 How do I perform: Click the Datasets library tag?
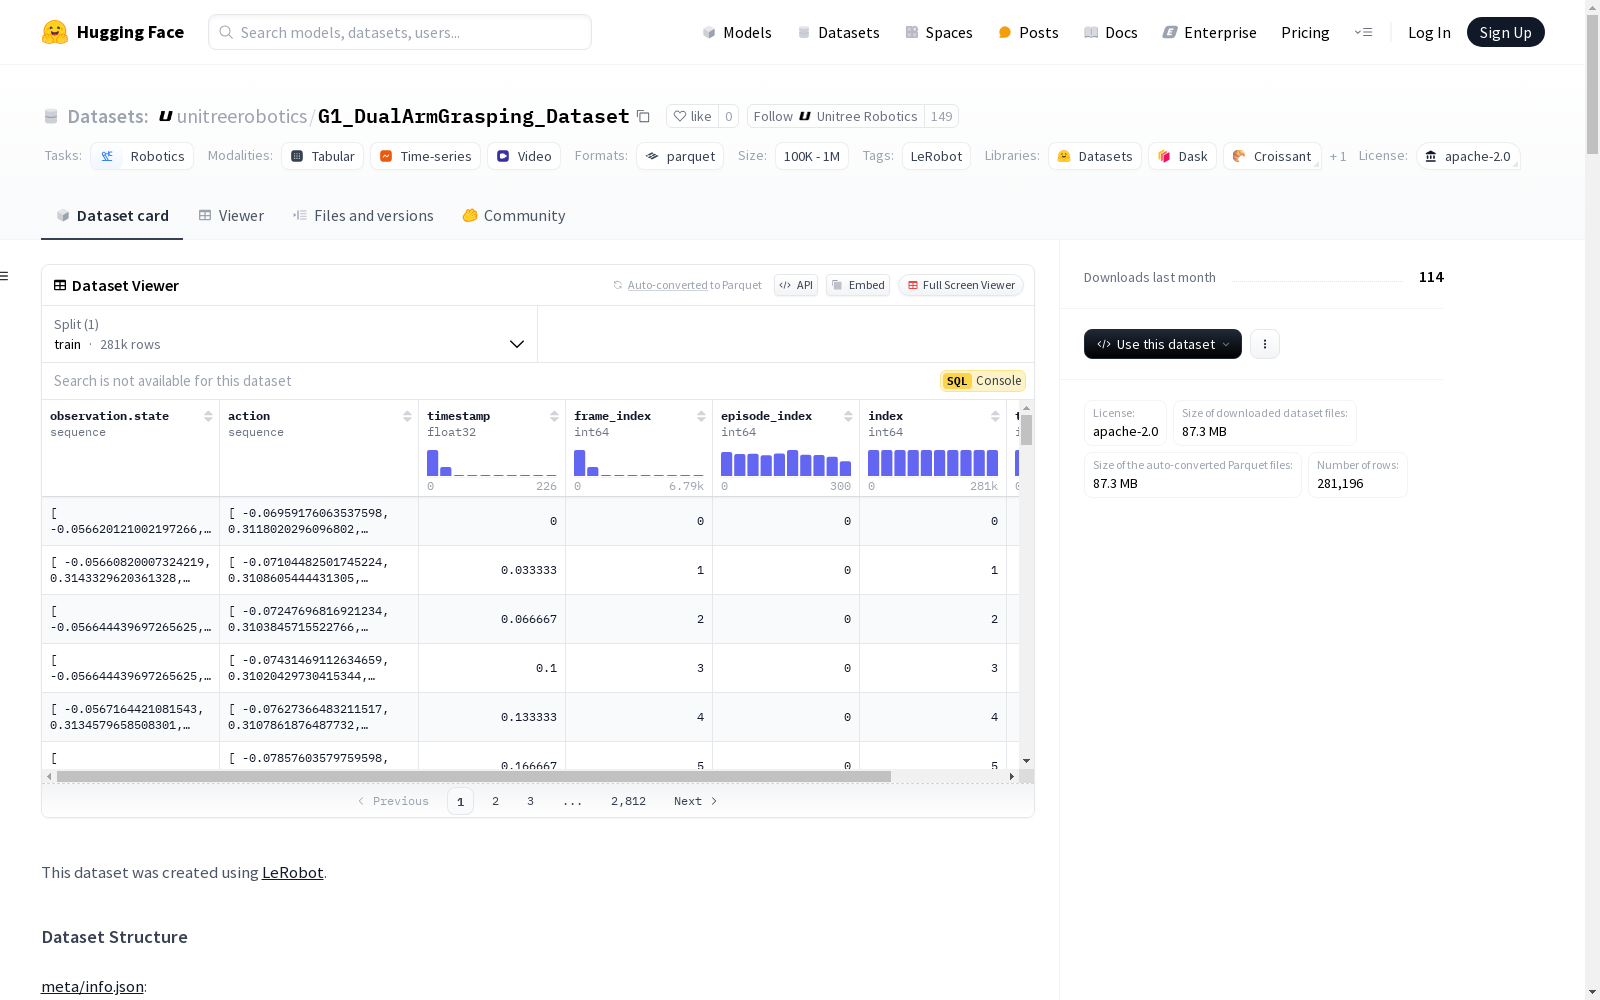[1095, 156]
